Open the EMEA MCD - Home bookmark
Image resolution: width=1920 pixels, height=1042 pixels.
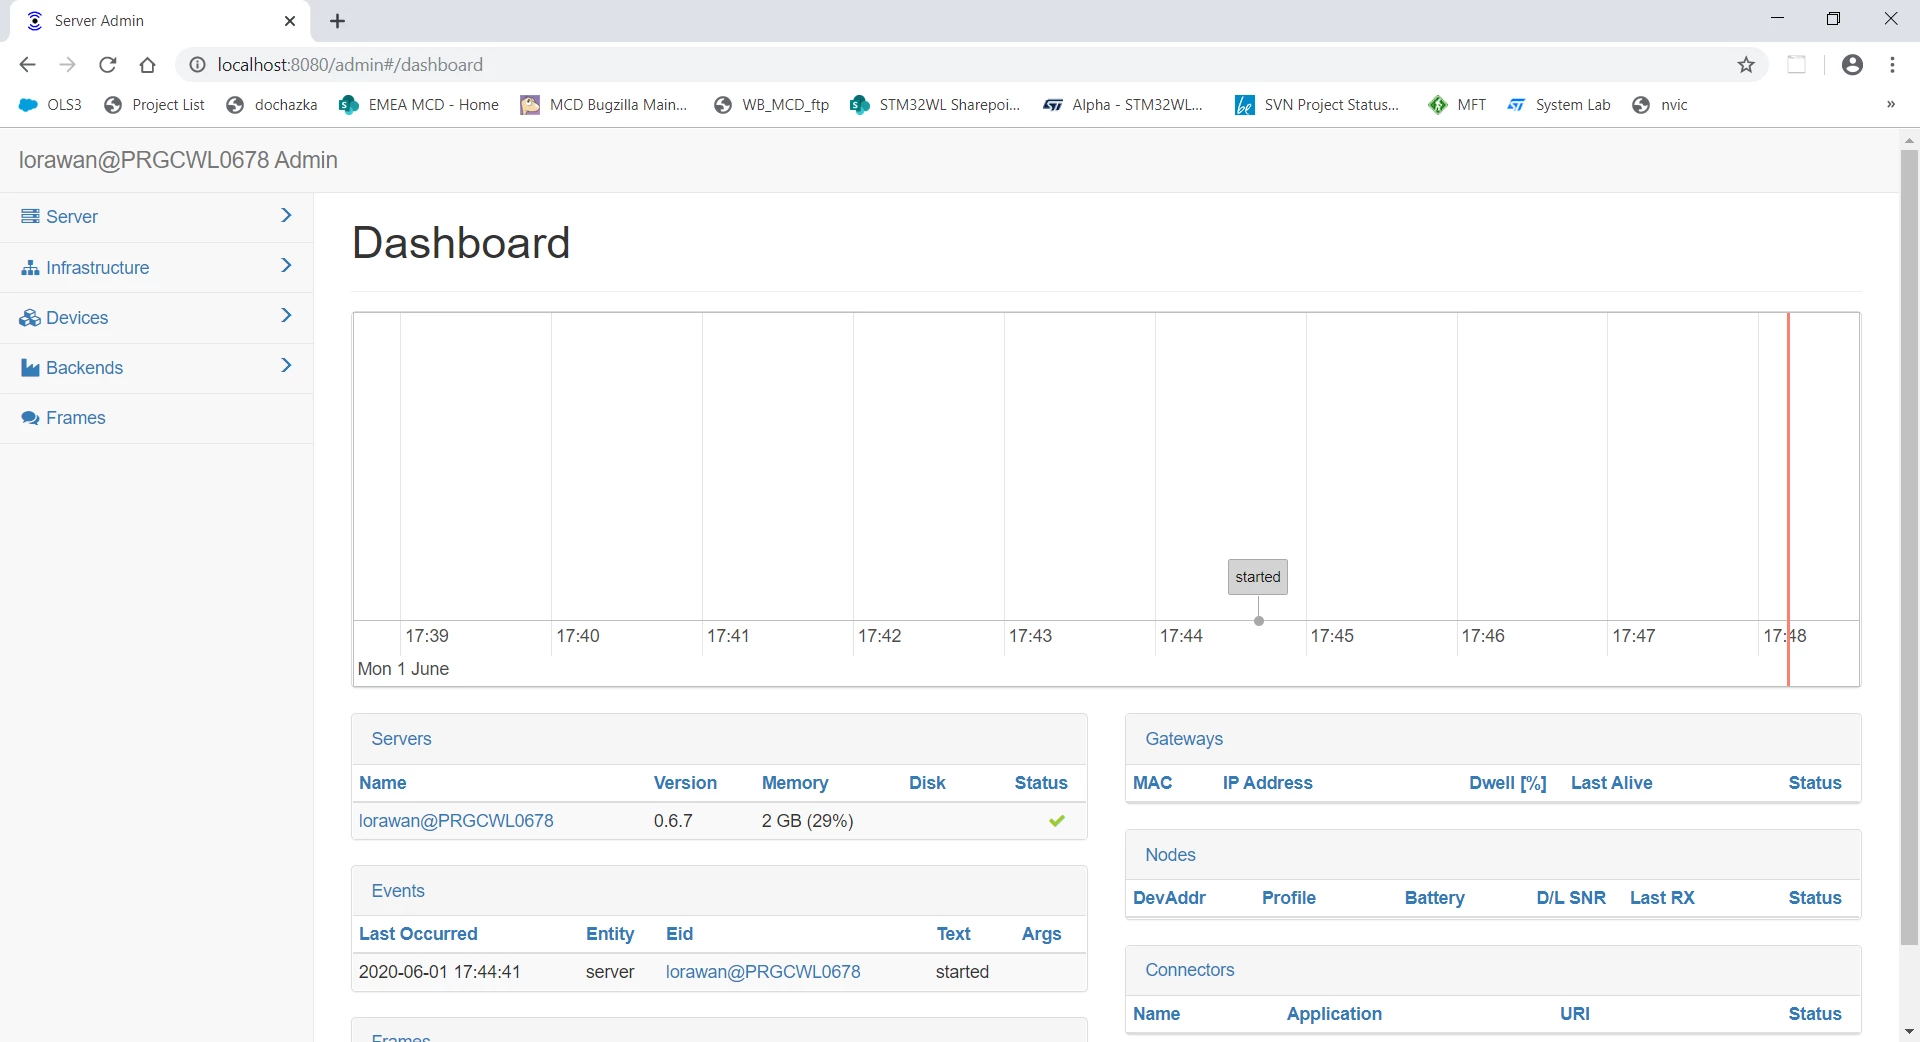point(419,105)
